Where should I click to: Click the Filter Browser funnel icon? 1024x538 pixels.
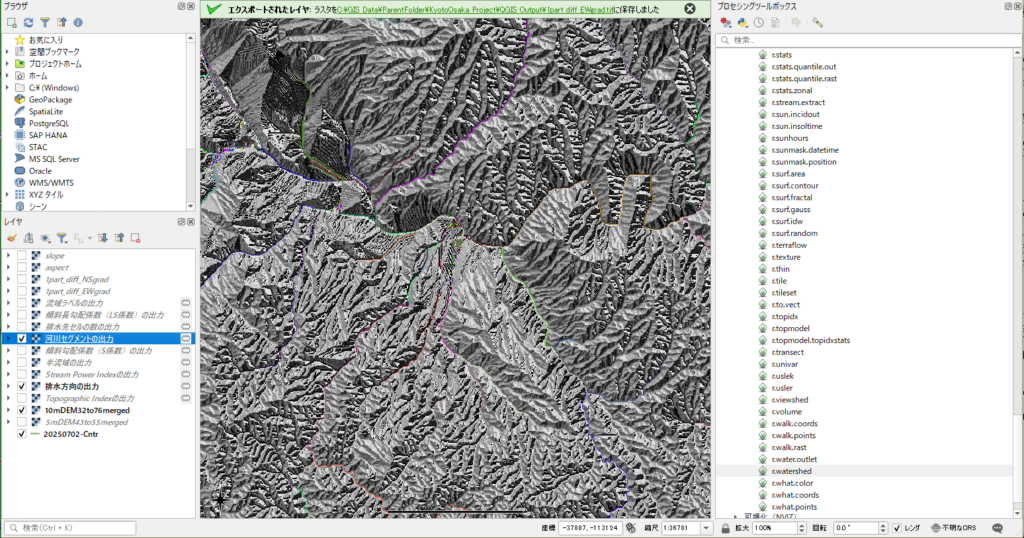coord(45,21)
